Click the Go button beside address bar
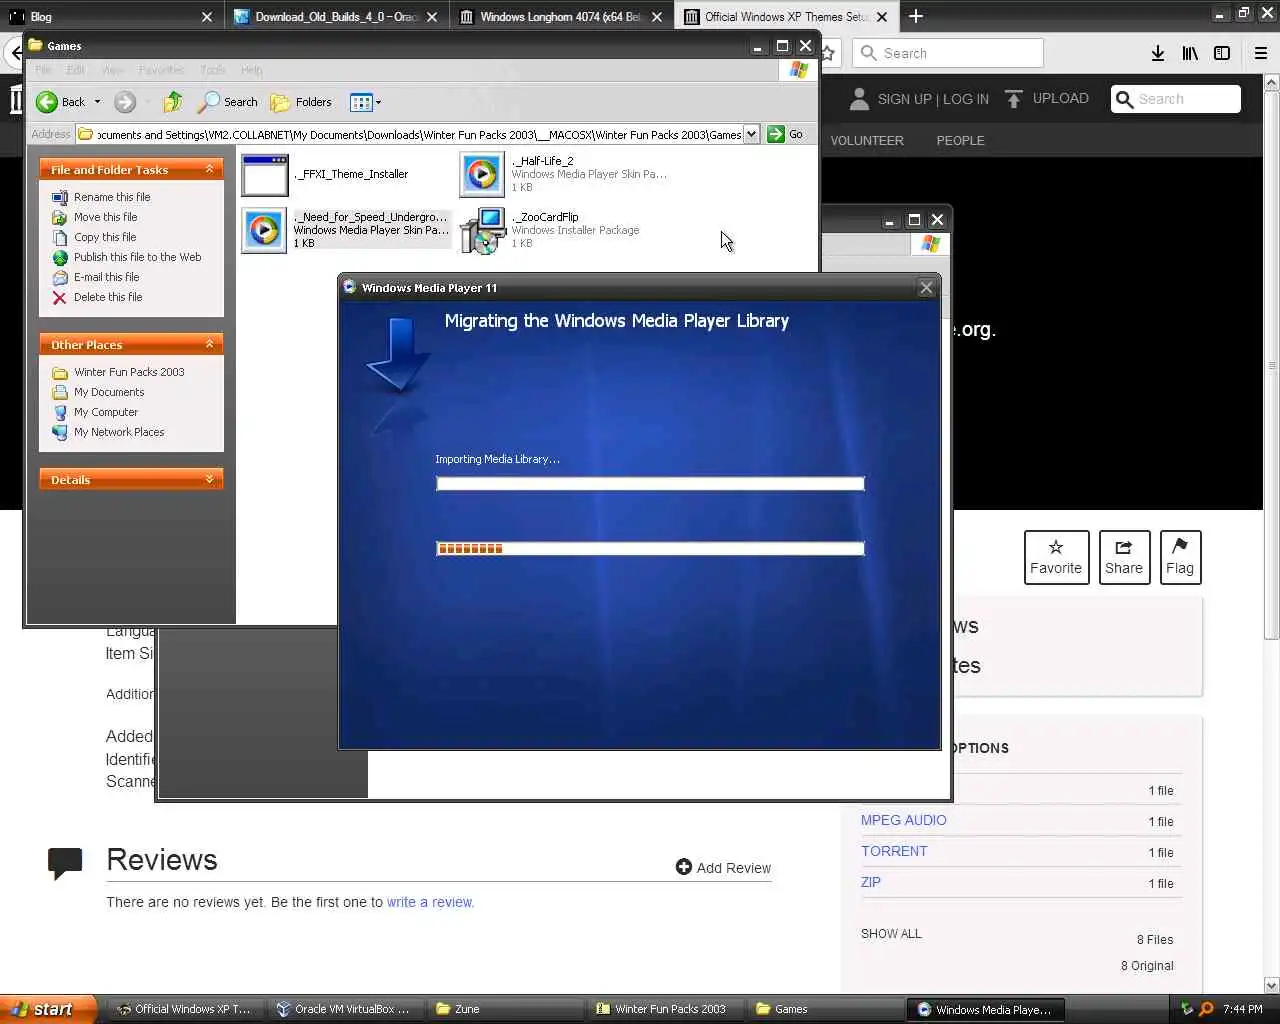 [786, 134]
